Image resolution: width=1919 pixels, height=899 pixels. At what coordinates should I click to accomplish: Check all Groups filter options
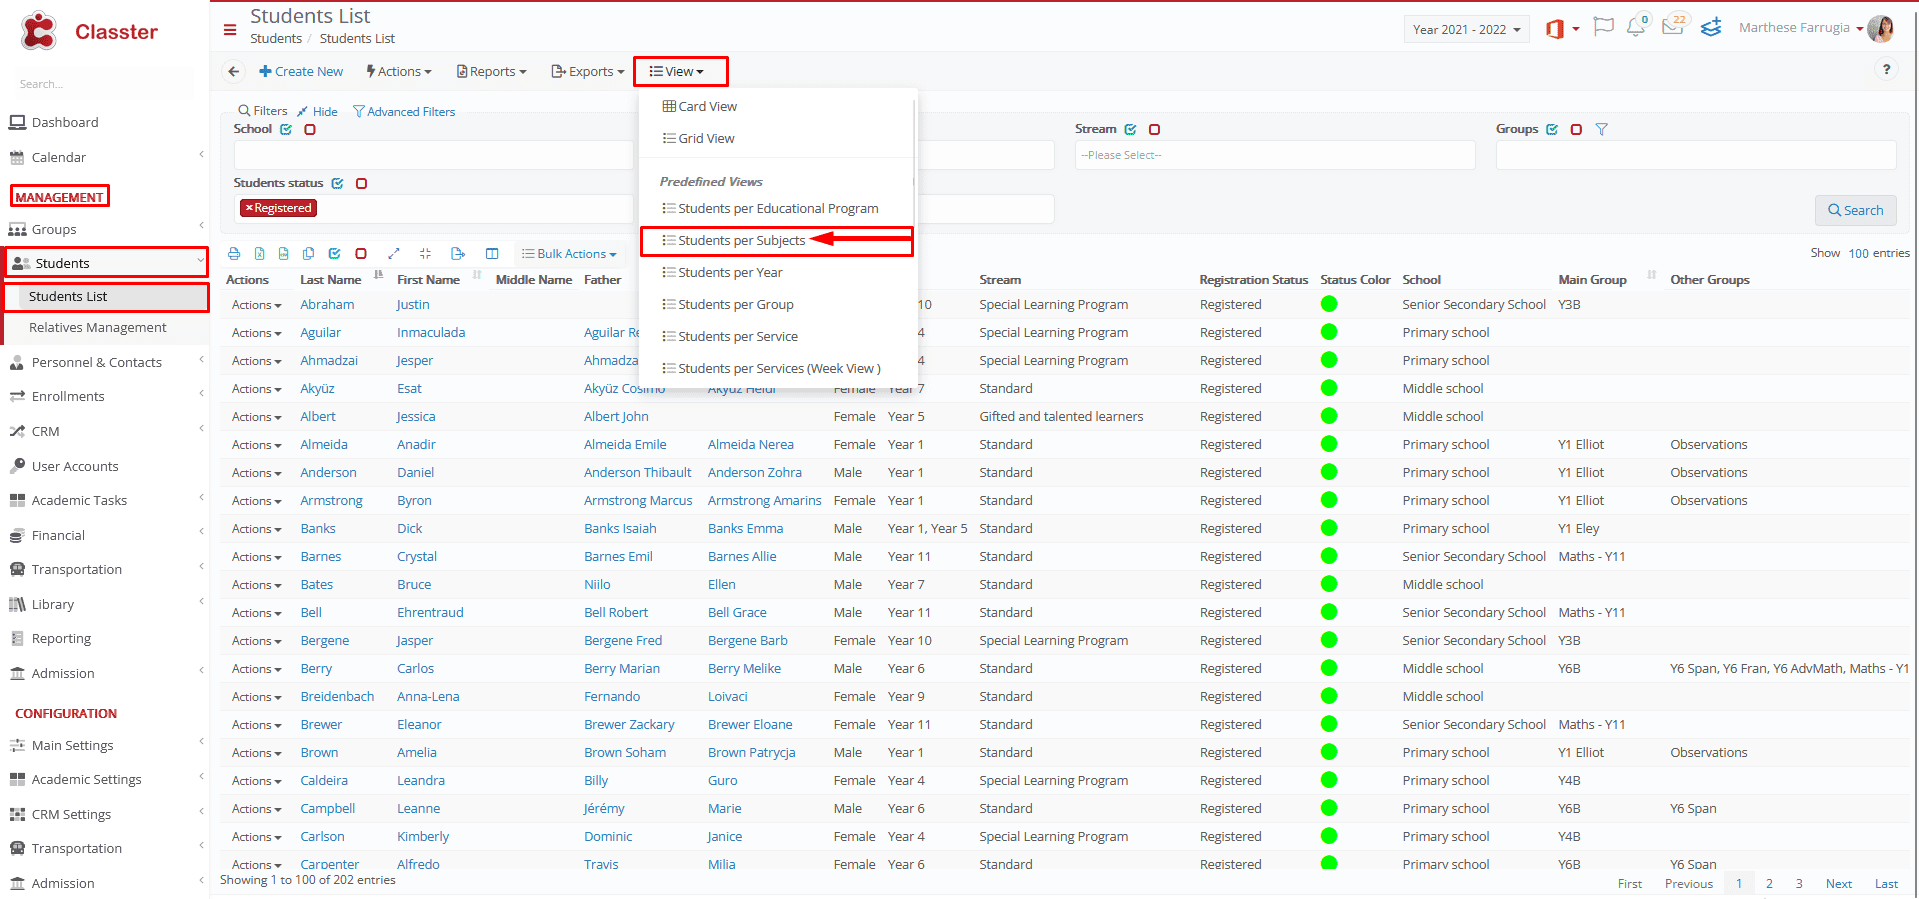tap(1552, 130)
